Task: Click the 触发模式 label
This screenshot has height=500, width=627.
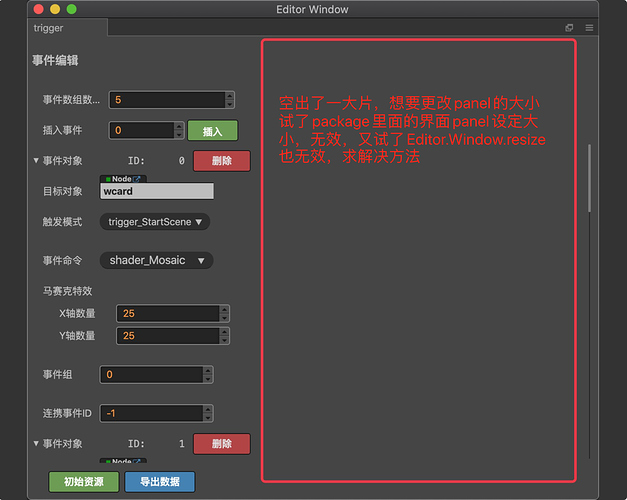Action: pyautogui.click(x=62, y=222)
